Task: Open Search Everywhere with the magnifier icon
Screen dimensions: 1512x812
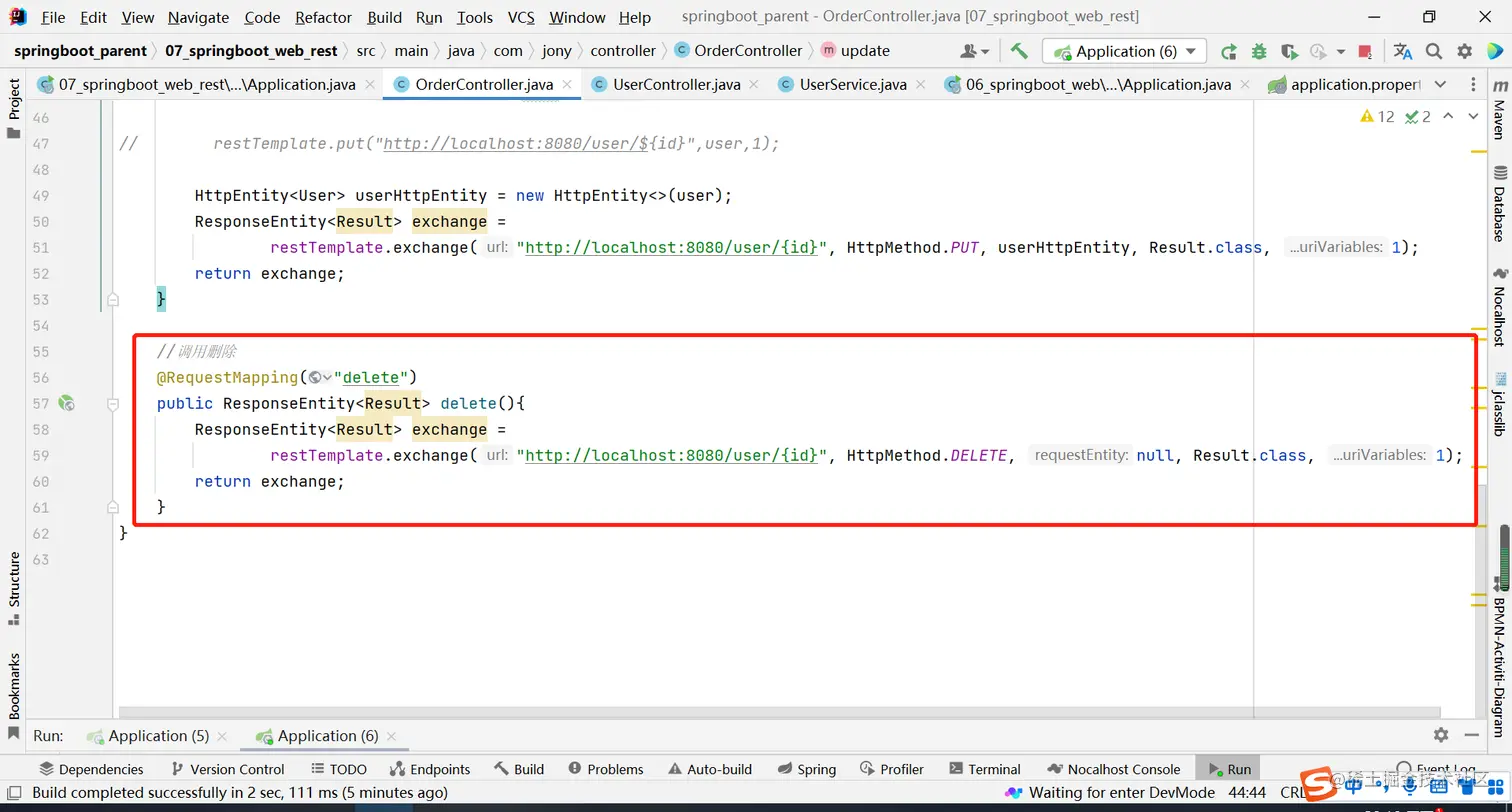Action: [x=1434, y=51]
